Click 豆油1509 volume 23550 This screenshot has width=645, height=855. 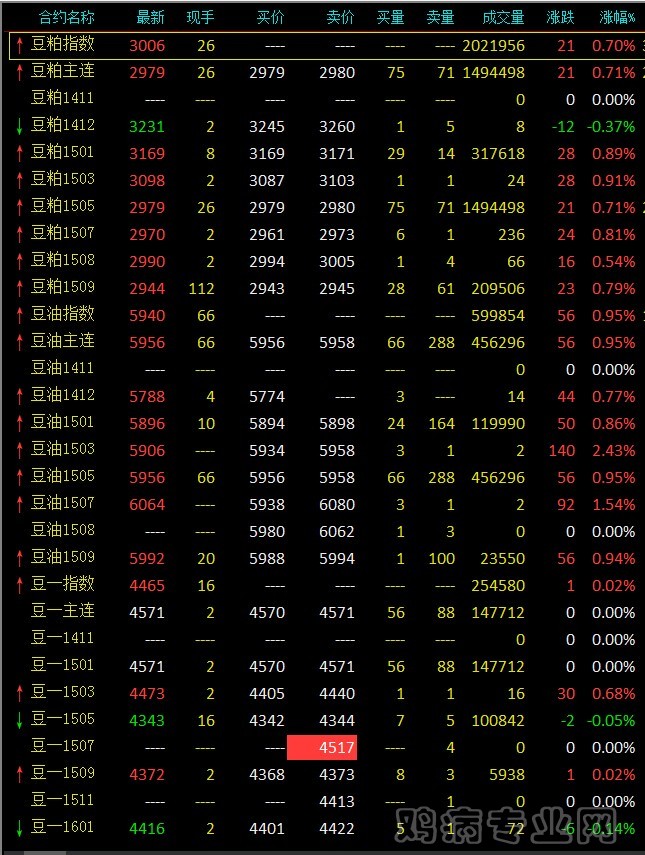[502, 558]
